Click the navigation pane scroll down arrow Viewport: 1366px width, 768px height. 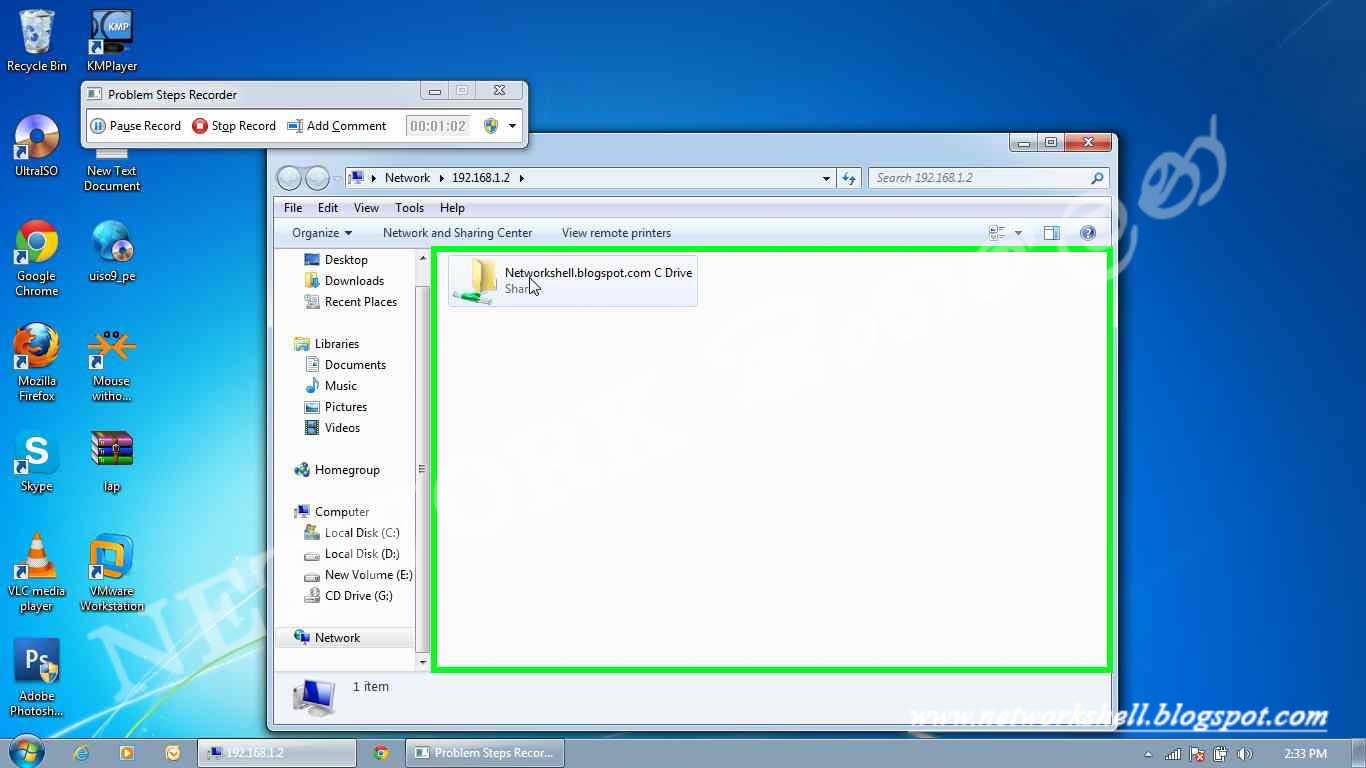pyautogui.click(x=422, y=662)
